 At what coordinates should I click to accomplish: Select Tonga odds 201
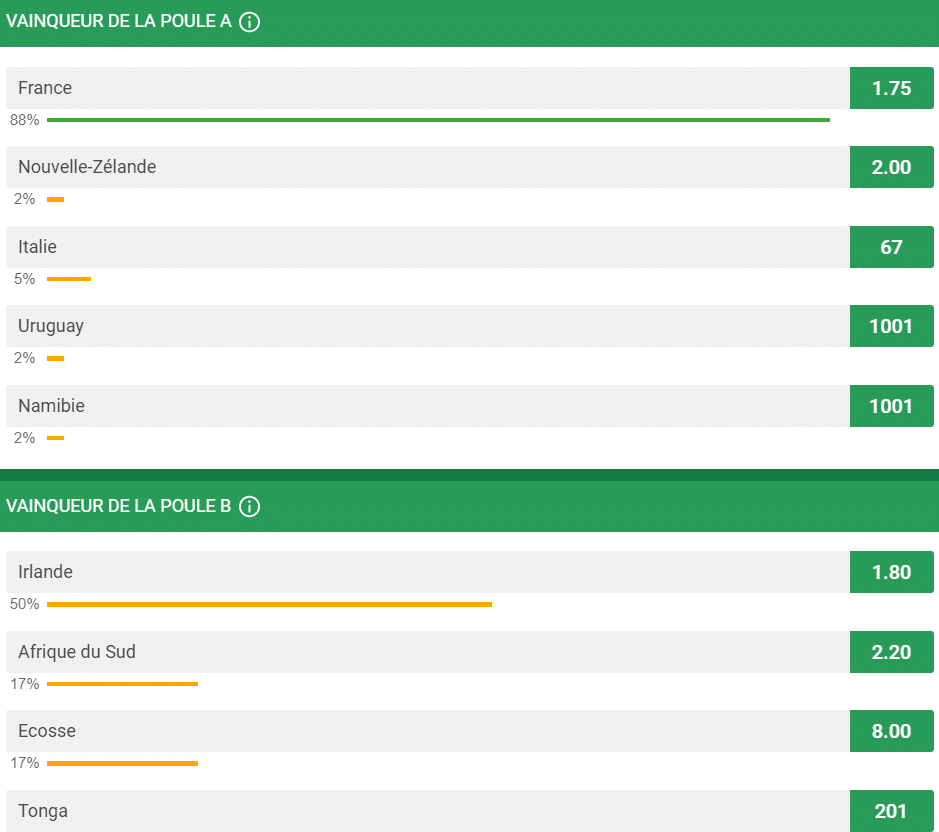[891, 811]
